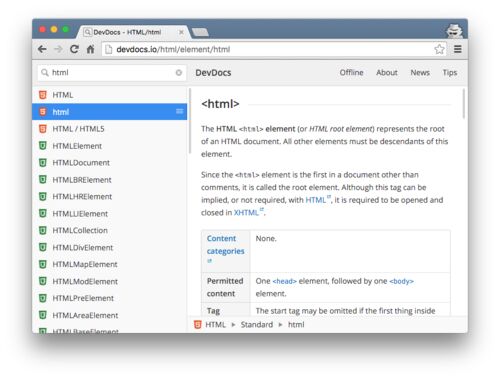Click green DOM icon beside HTMLElement

[x=43, y=146]
